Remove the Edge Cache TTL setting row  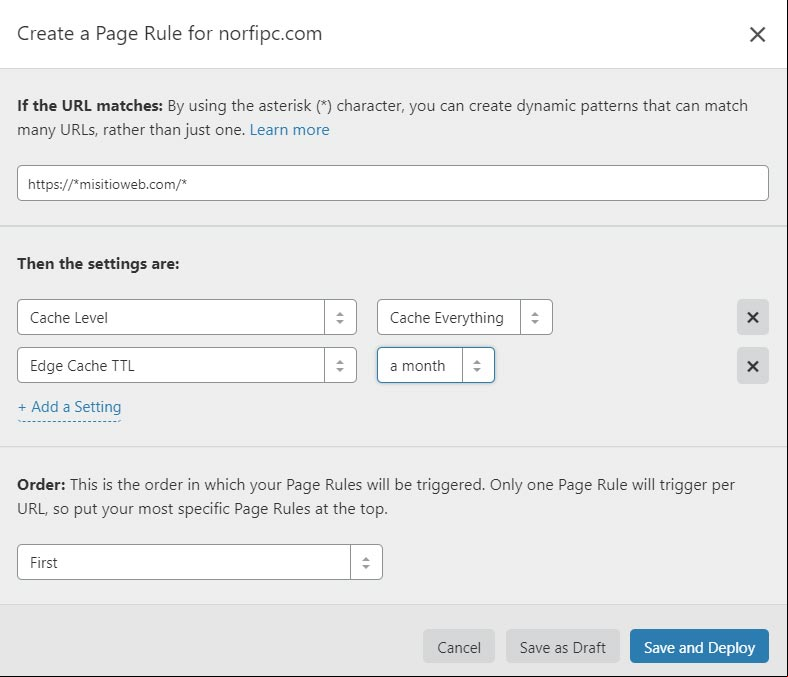[x=753, y=365]
